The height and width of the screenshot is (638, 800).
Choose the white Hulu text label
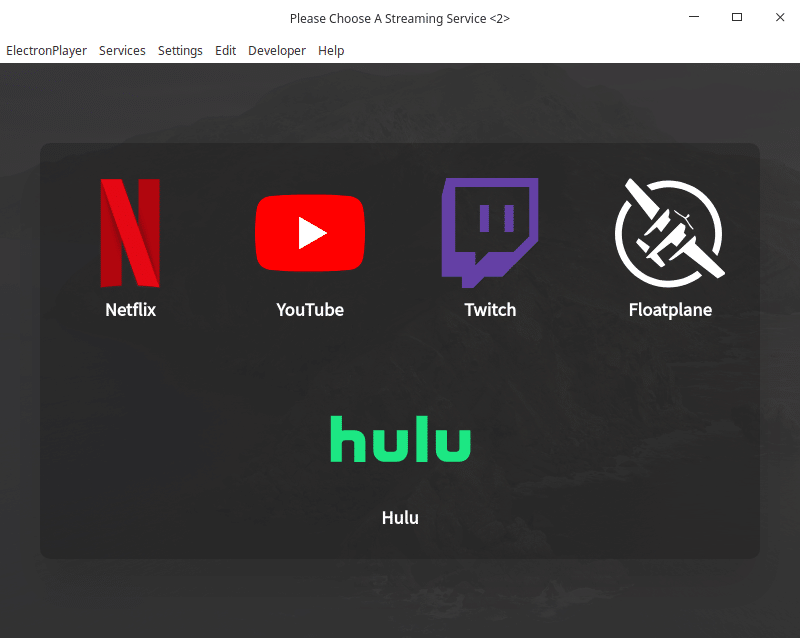400,518
